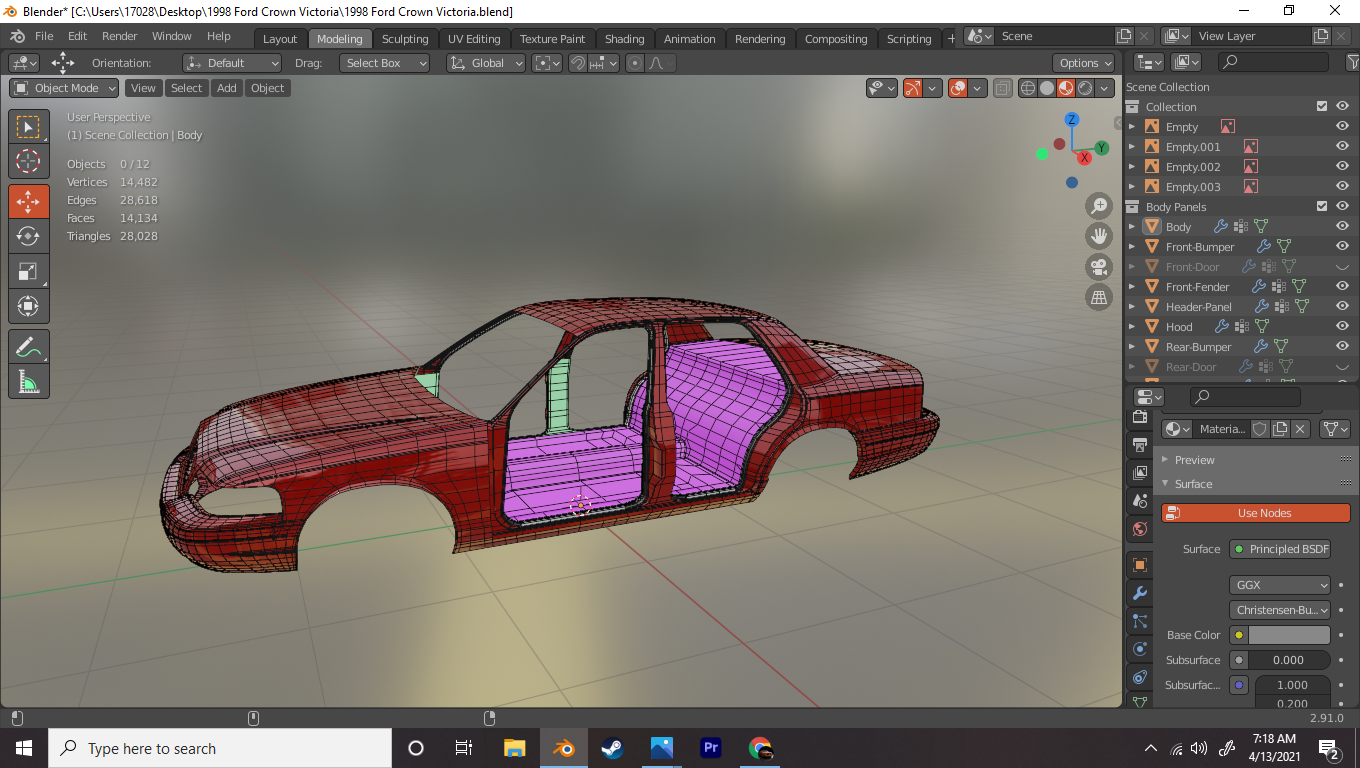This screenshot has height=768, width=1360.
Task: Hide the Hood object in outliner
Action: (x=1342, y=327)
